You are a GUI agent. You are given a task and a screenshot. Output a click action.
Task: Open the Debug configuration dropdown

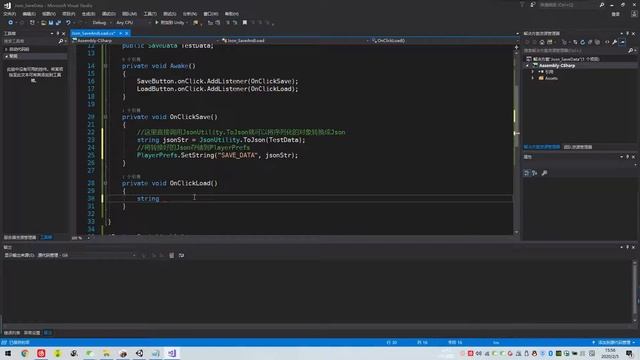101,23
